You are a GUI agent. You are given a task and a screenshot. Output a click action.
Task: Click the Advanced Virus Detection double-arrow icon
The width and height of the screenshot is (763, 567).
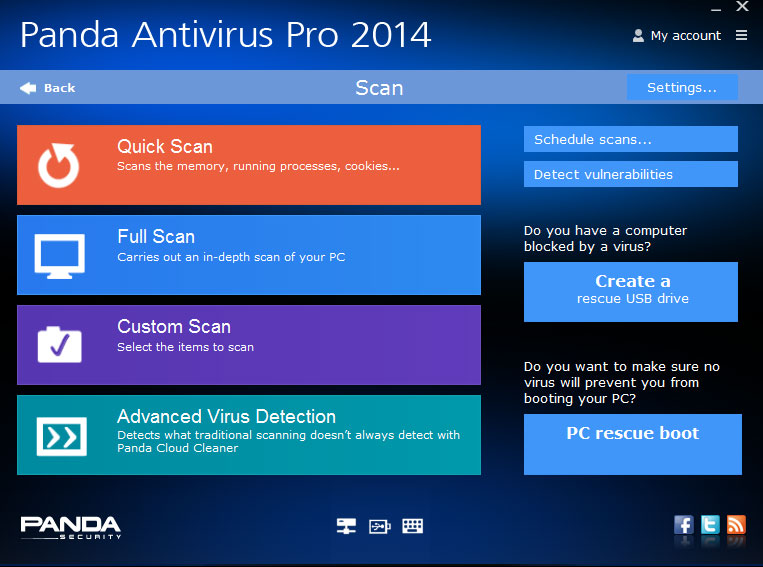pyautogui.click(x=61, y=436)
